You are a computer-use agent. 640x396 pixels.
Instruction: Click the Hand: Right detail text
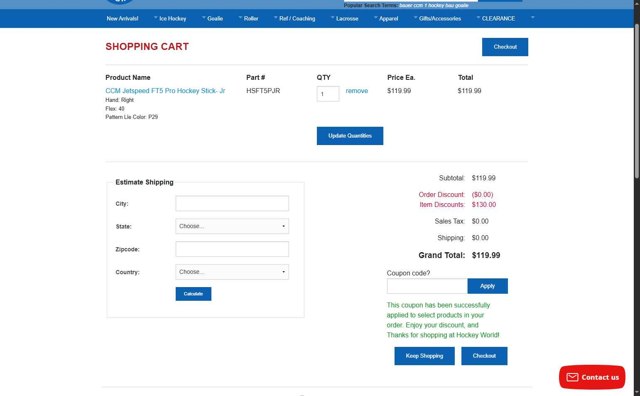point(120,100)
